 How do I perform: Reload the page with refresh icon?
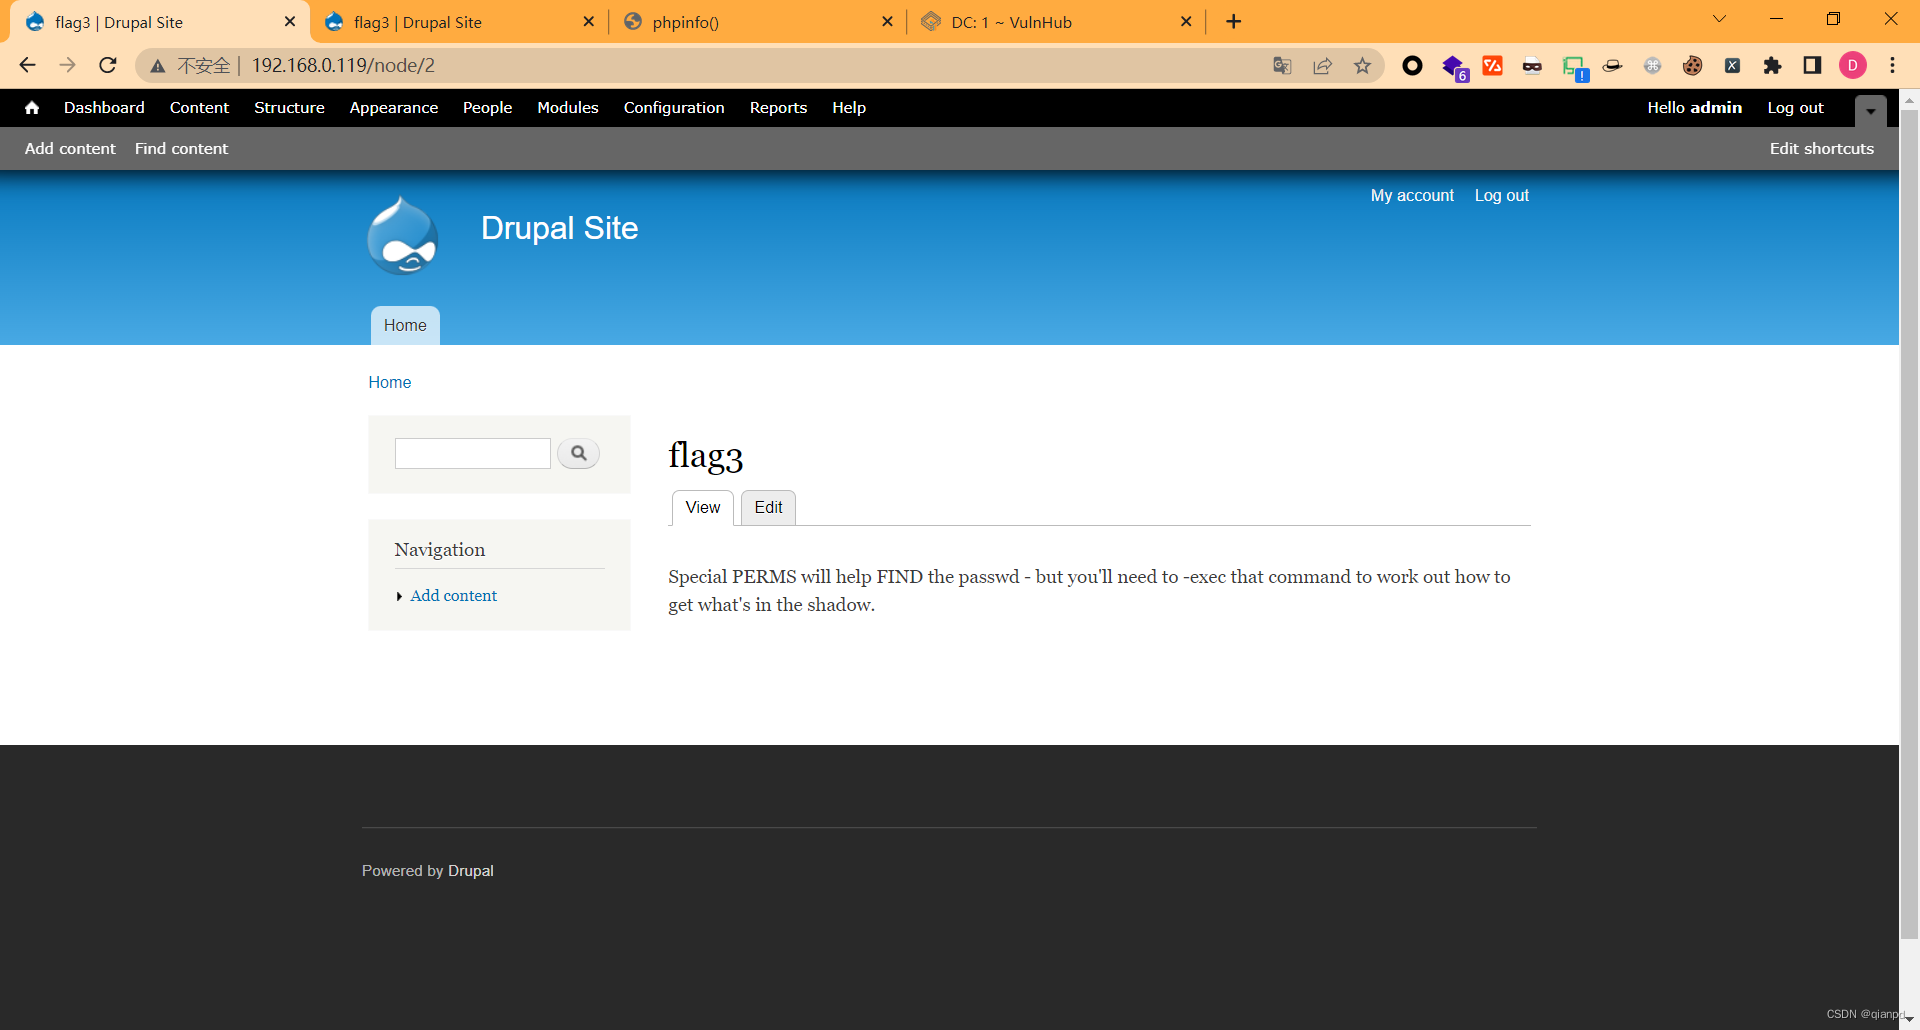[108, 65]
